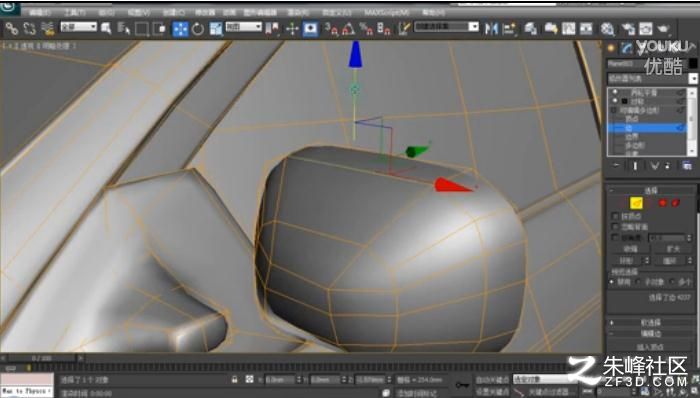This screenshot has height=398, width=700.
Task: Open the MAXScript menu
Action: click(387, 12)
